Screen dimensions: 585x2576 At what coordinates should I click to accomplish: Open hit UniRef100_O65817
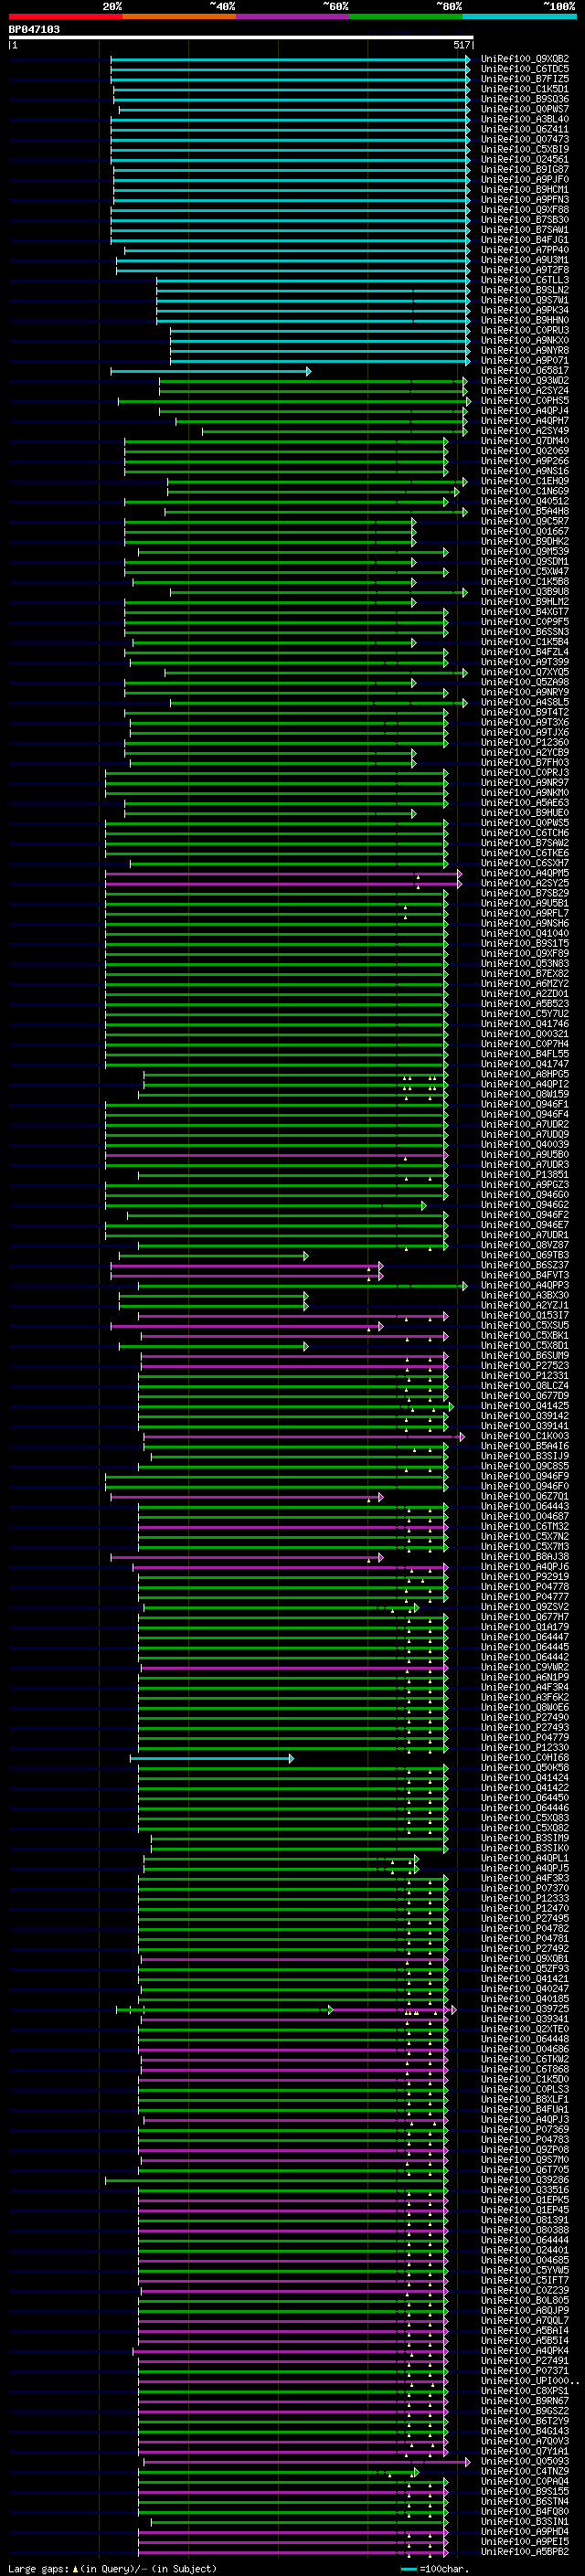click(525, 370)
